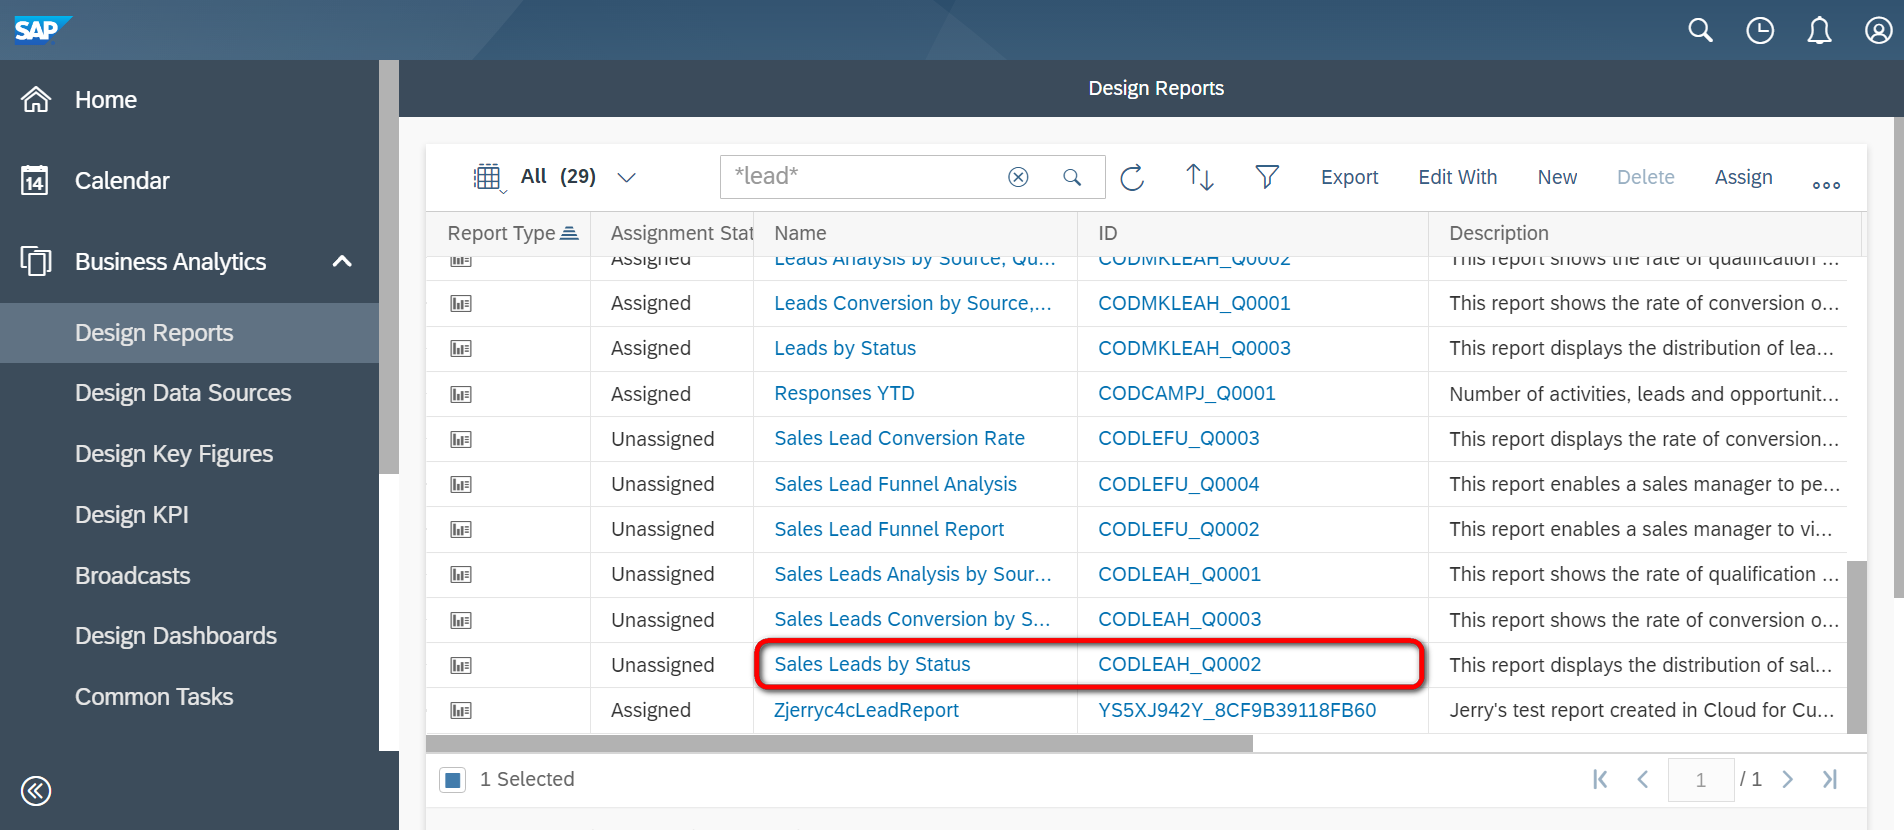The width and height of the screenshot is (1904, 830).
Task: Go to next page arrow
Action: (1788, 779)
